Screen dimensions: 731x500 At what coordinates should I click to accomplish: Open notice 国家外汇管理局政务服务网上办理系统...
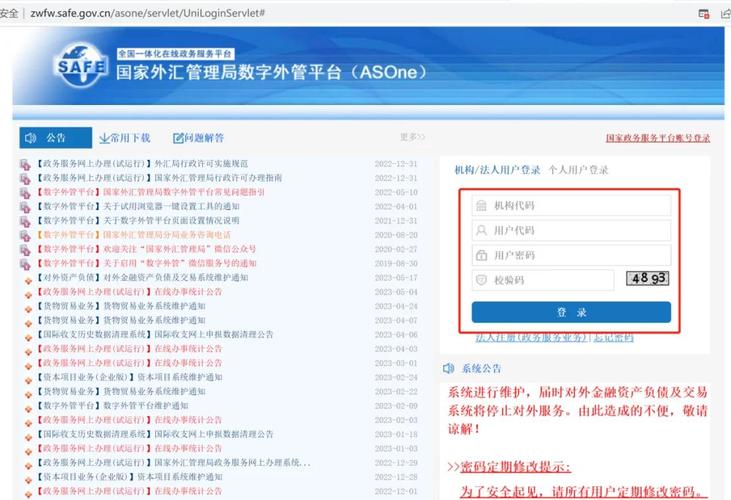232,462
